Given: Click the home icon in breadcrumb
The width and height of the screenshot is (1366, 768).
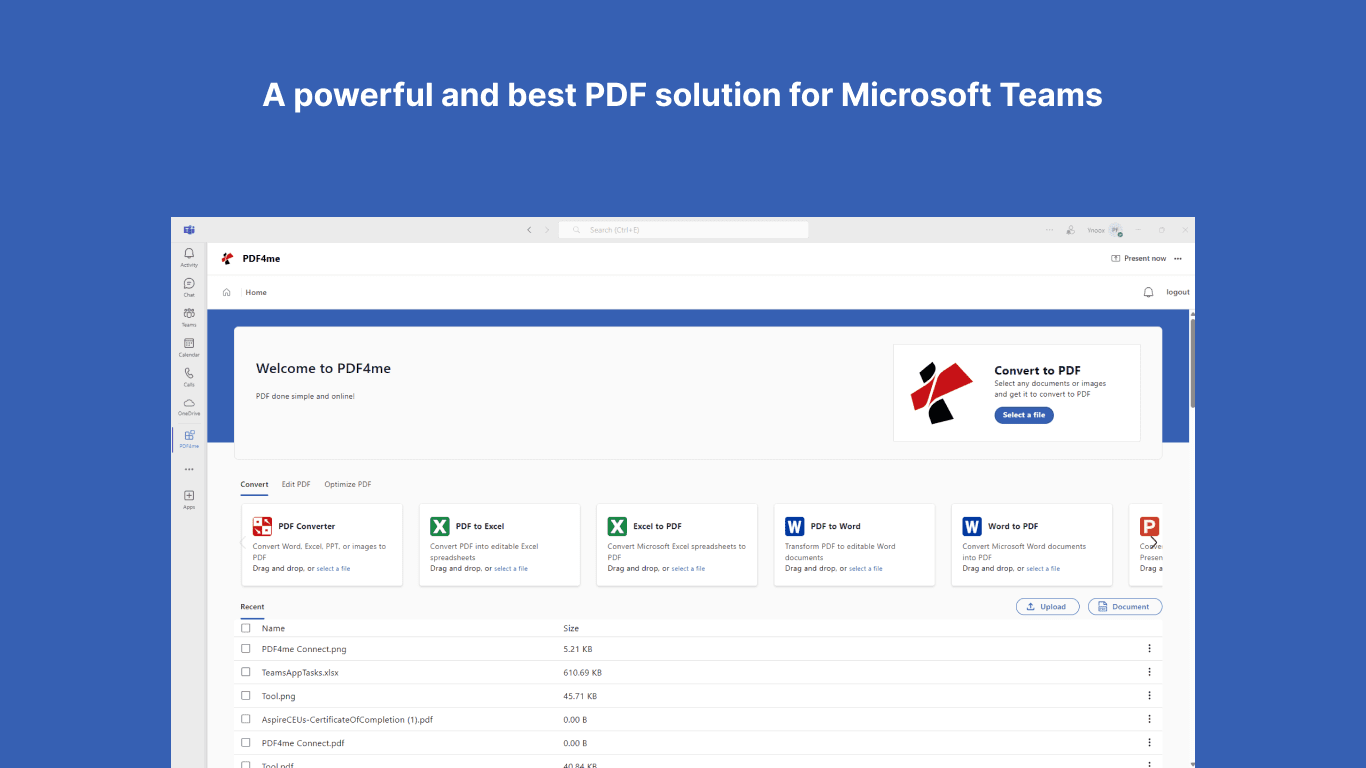Looking at the screenshot, I should click(227, 292).
